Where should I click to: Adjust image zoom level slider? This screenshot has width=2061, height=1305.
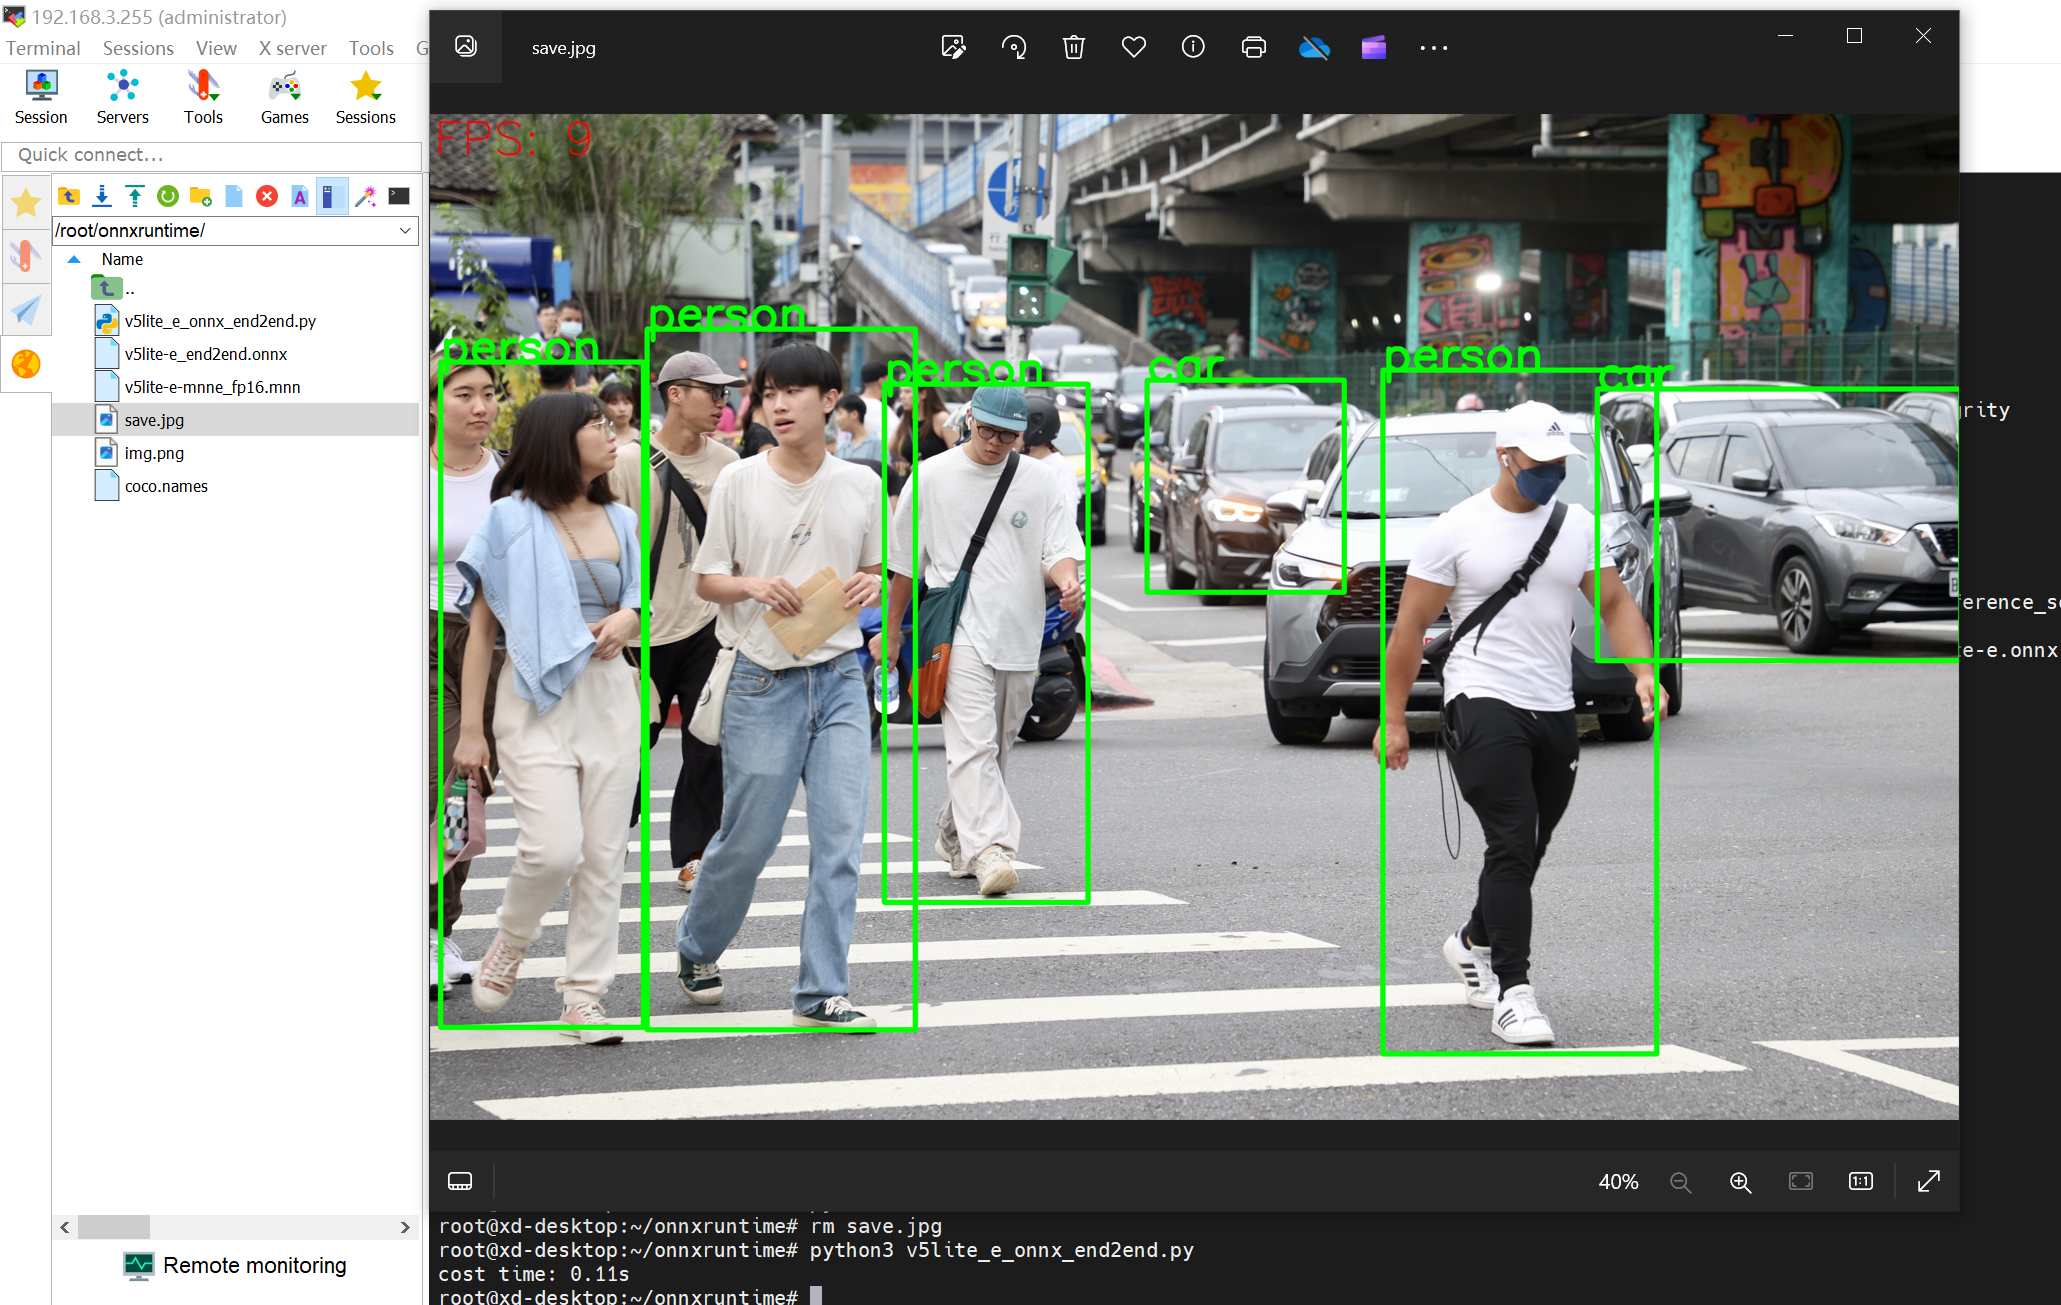[x=1621, y=1180]
